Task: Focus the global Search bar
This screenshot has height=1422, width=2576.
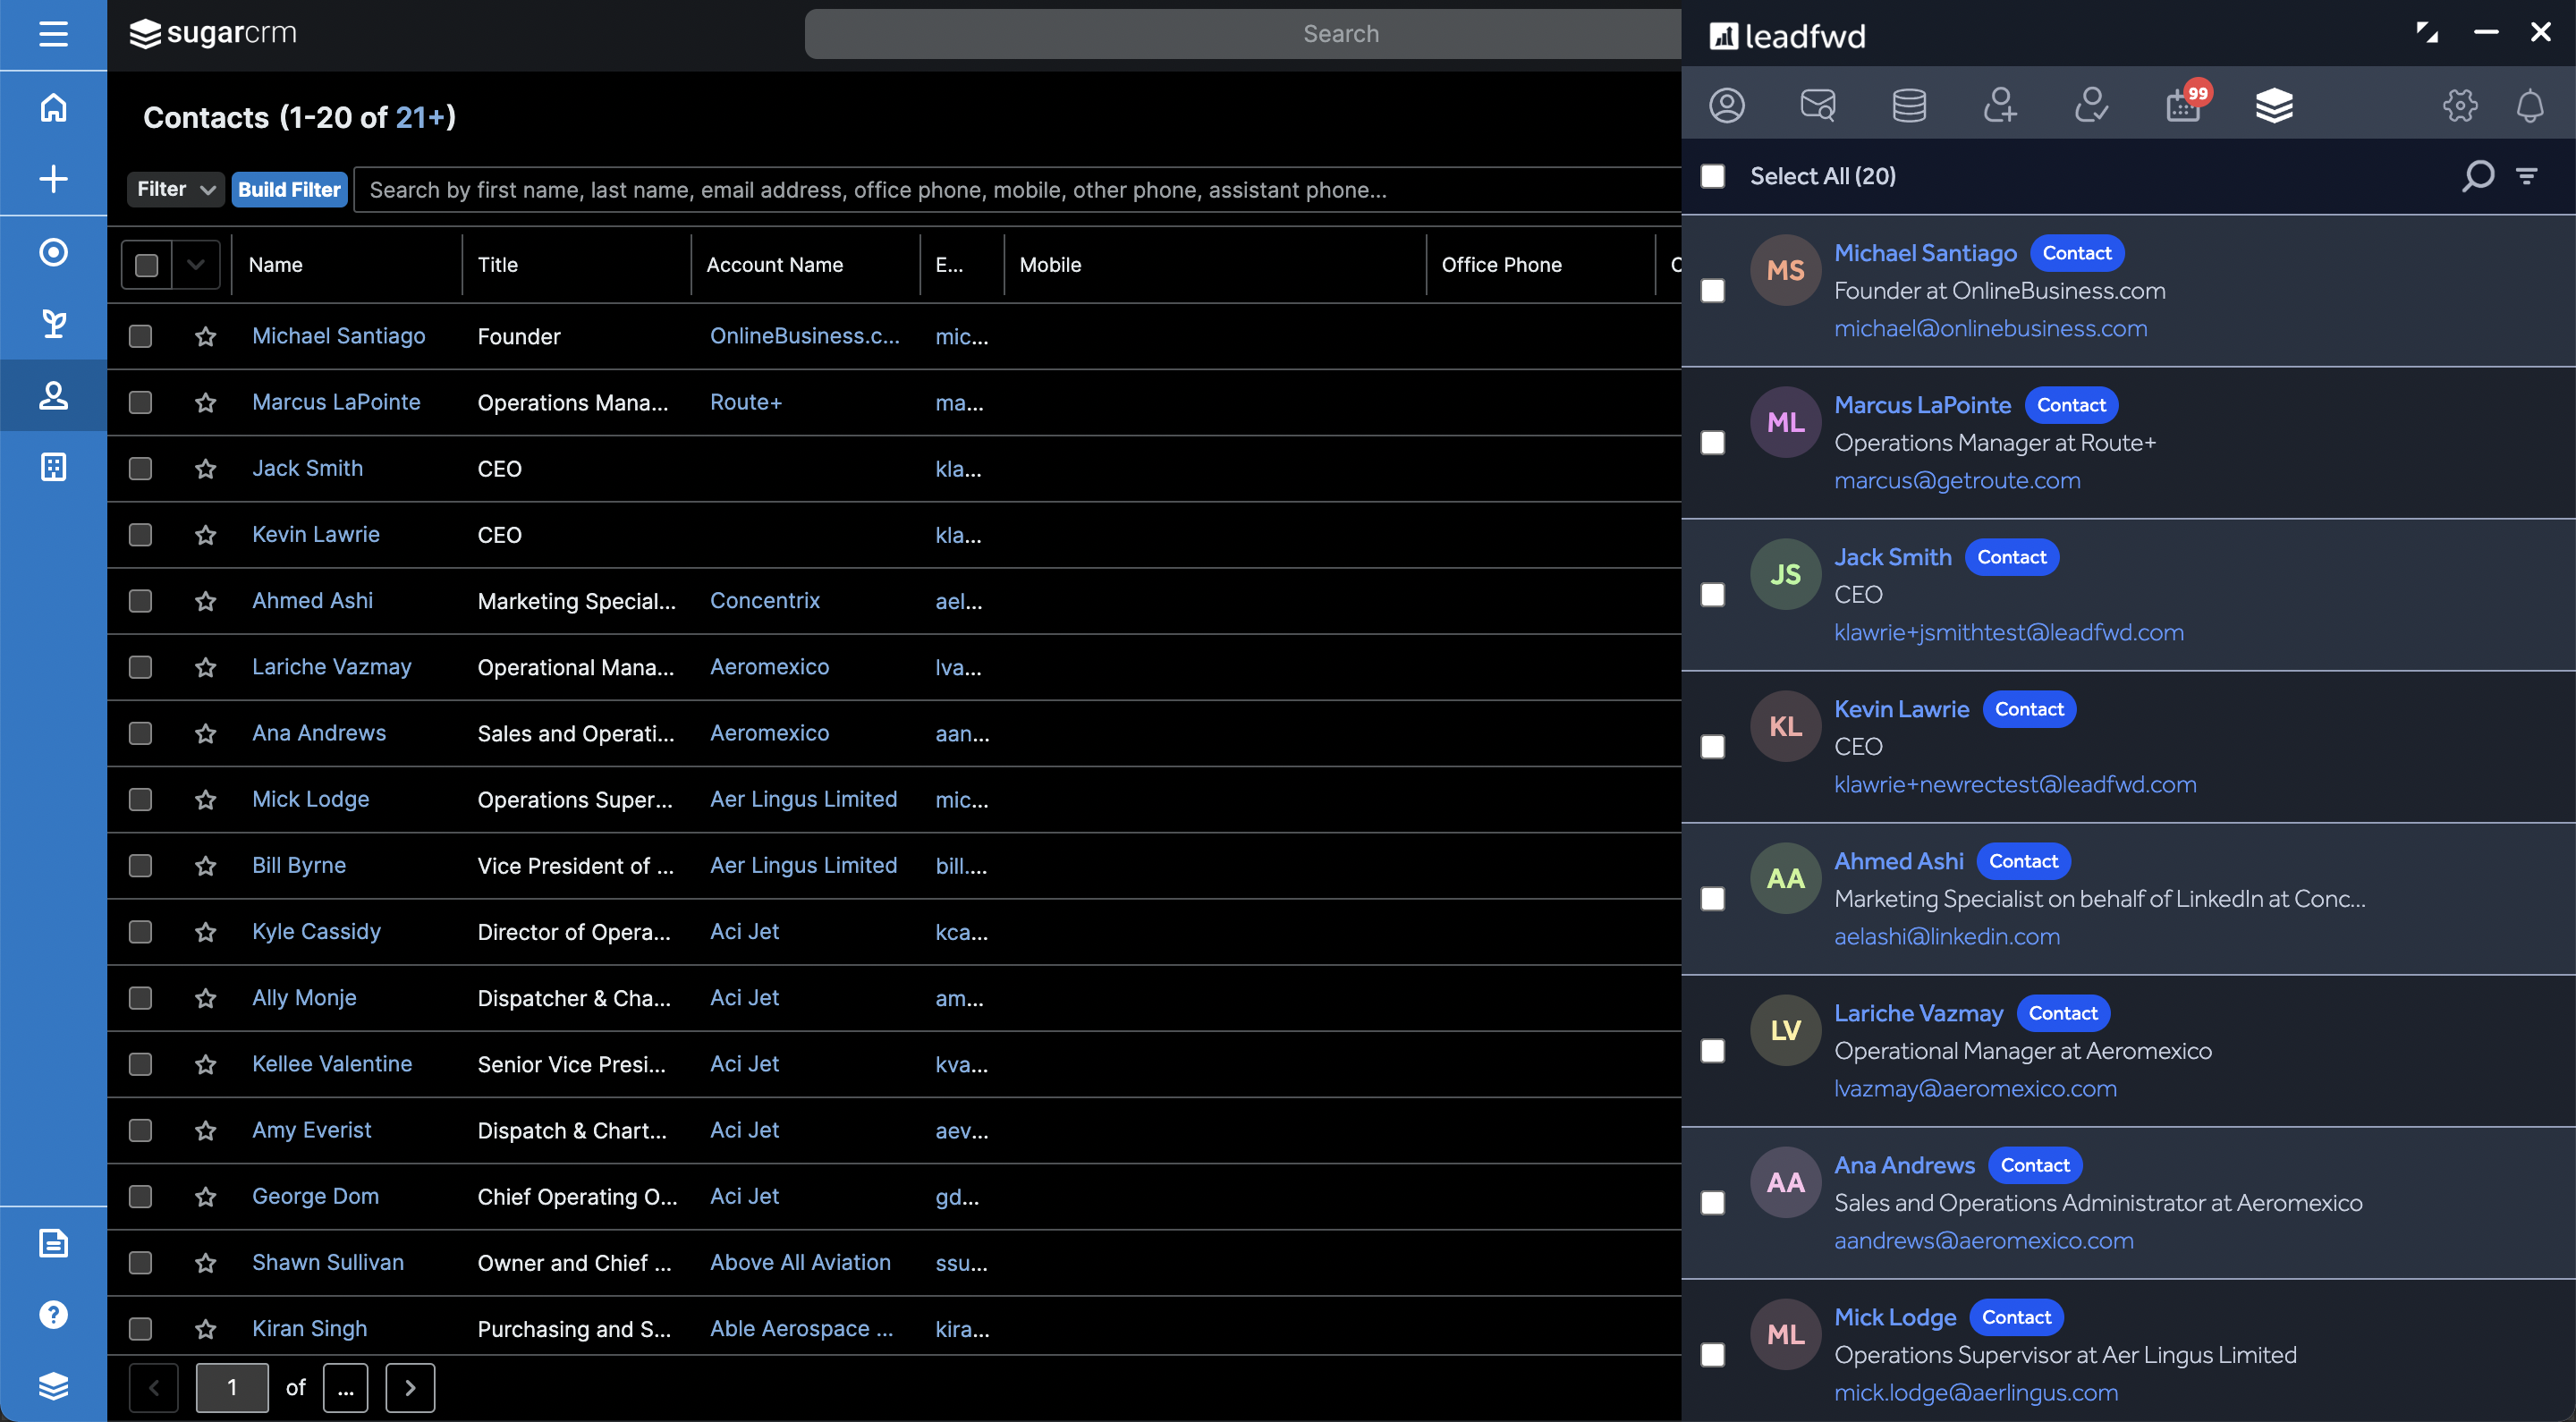Action: tap(1243, 34)
